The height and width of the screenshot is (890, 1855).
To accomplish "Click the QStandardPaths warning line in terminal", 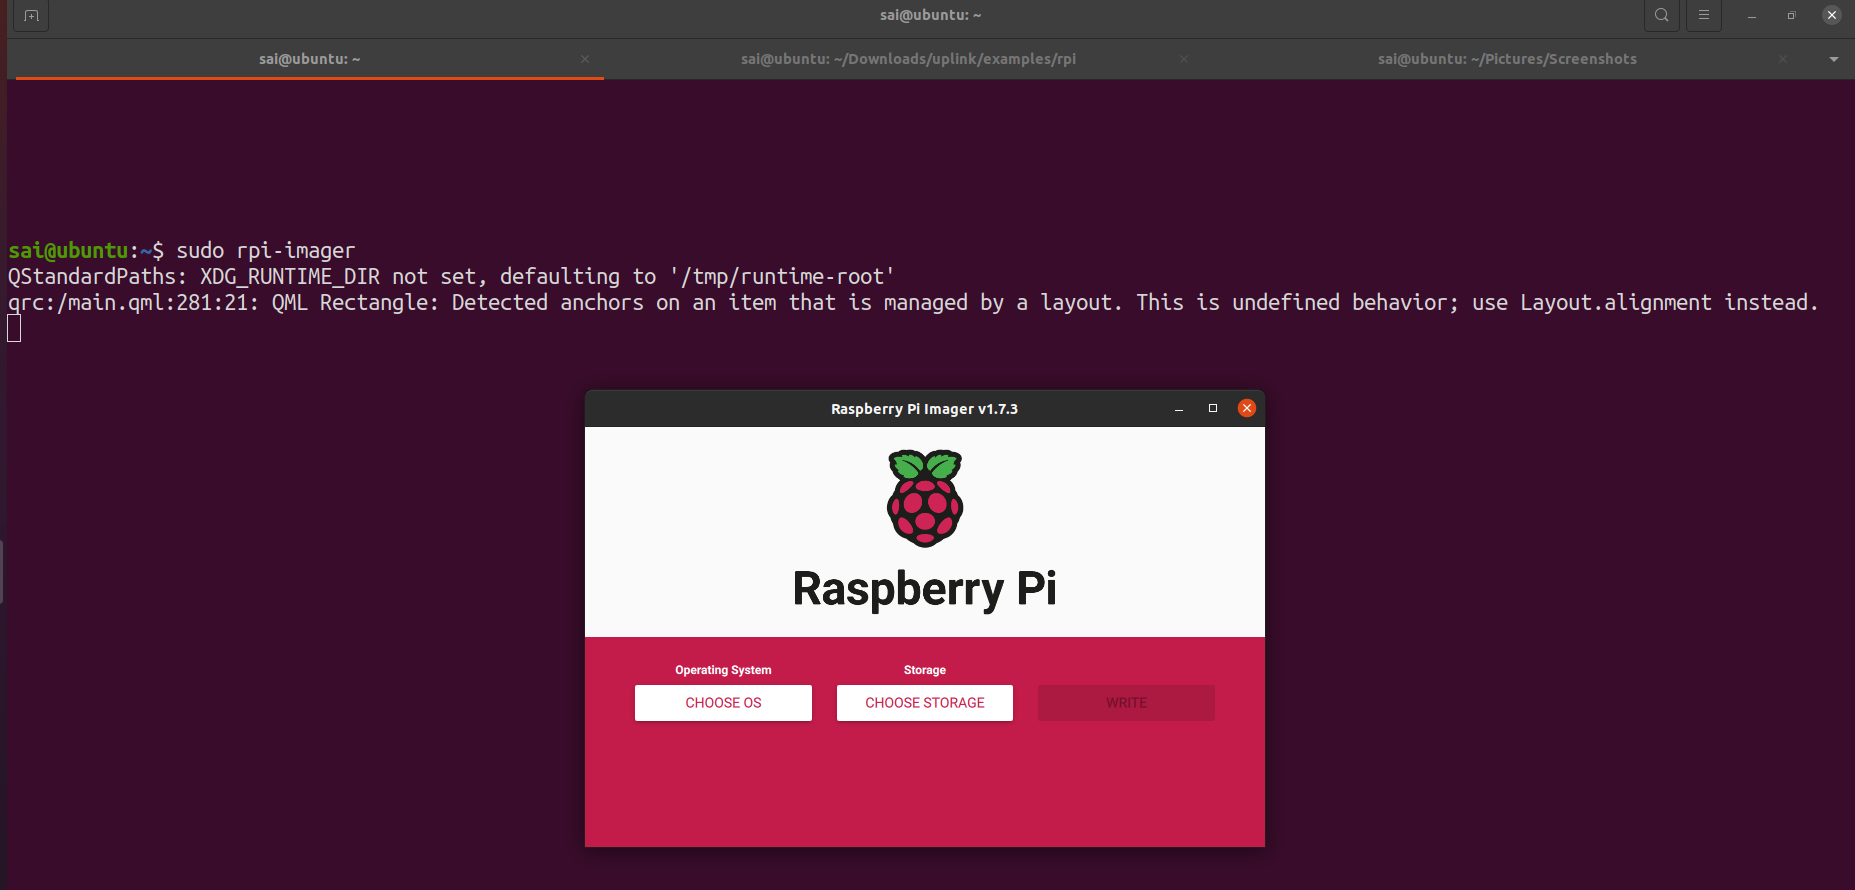I will (x=451, y=277).
